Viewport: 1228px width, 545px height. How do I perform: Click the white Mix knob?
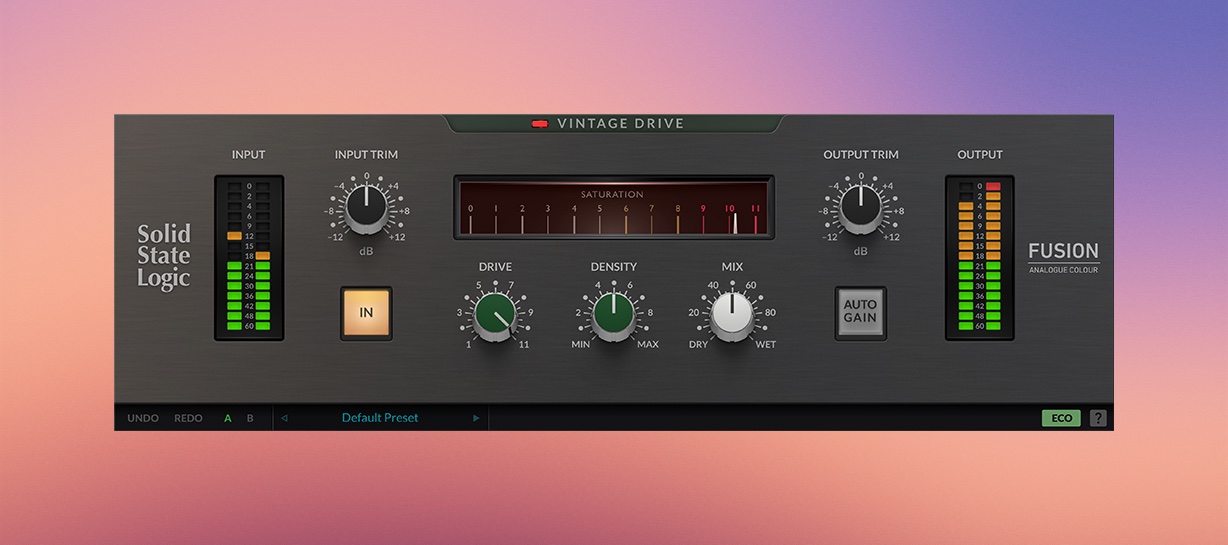coord(732,315)
